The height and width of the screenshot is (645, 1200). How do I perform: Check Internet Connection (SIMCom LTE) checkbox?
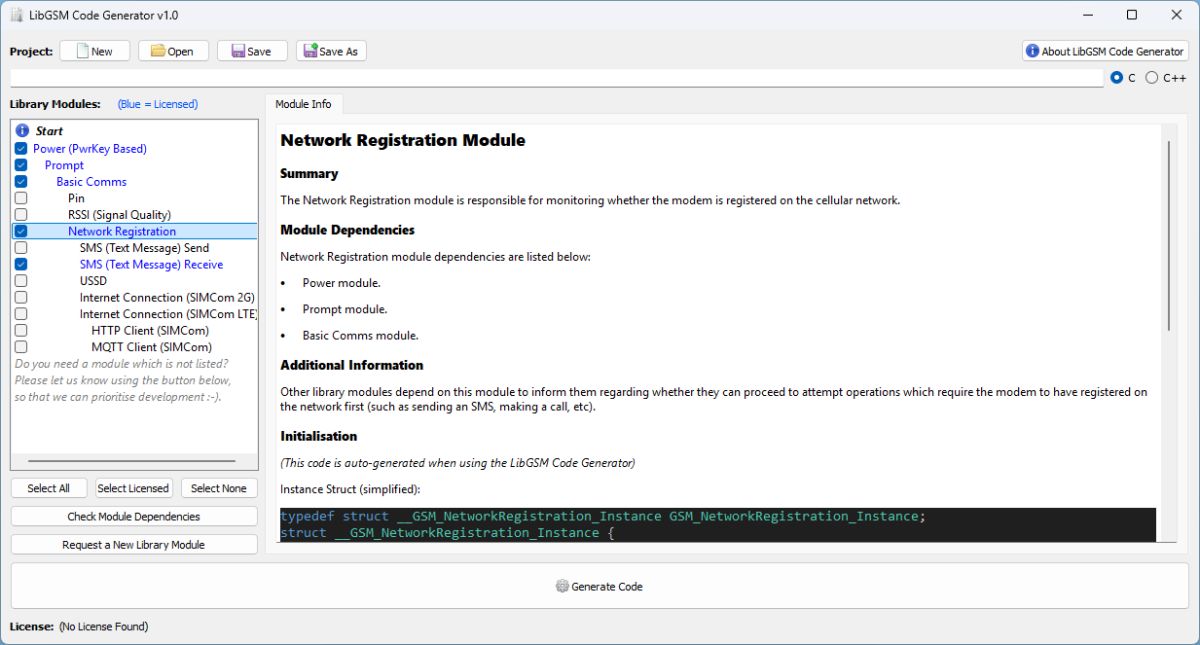pyautogui.click(x=21, y=314)
